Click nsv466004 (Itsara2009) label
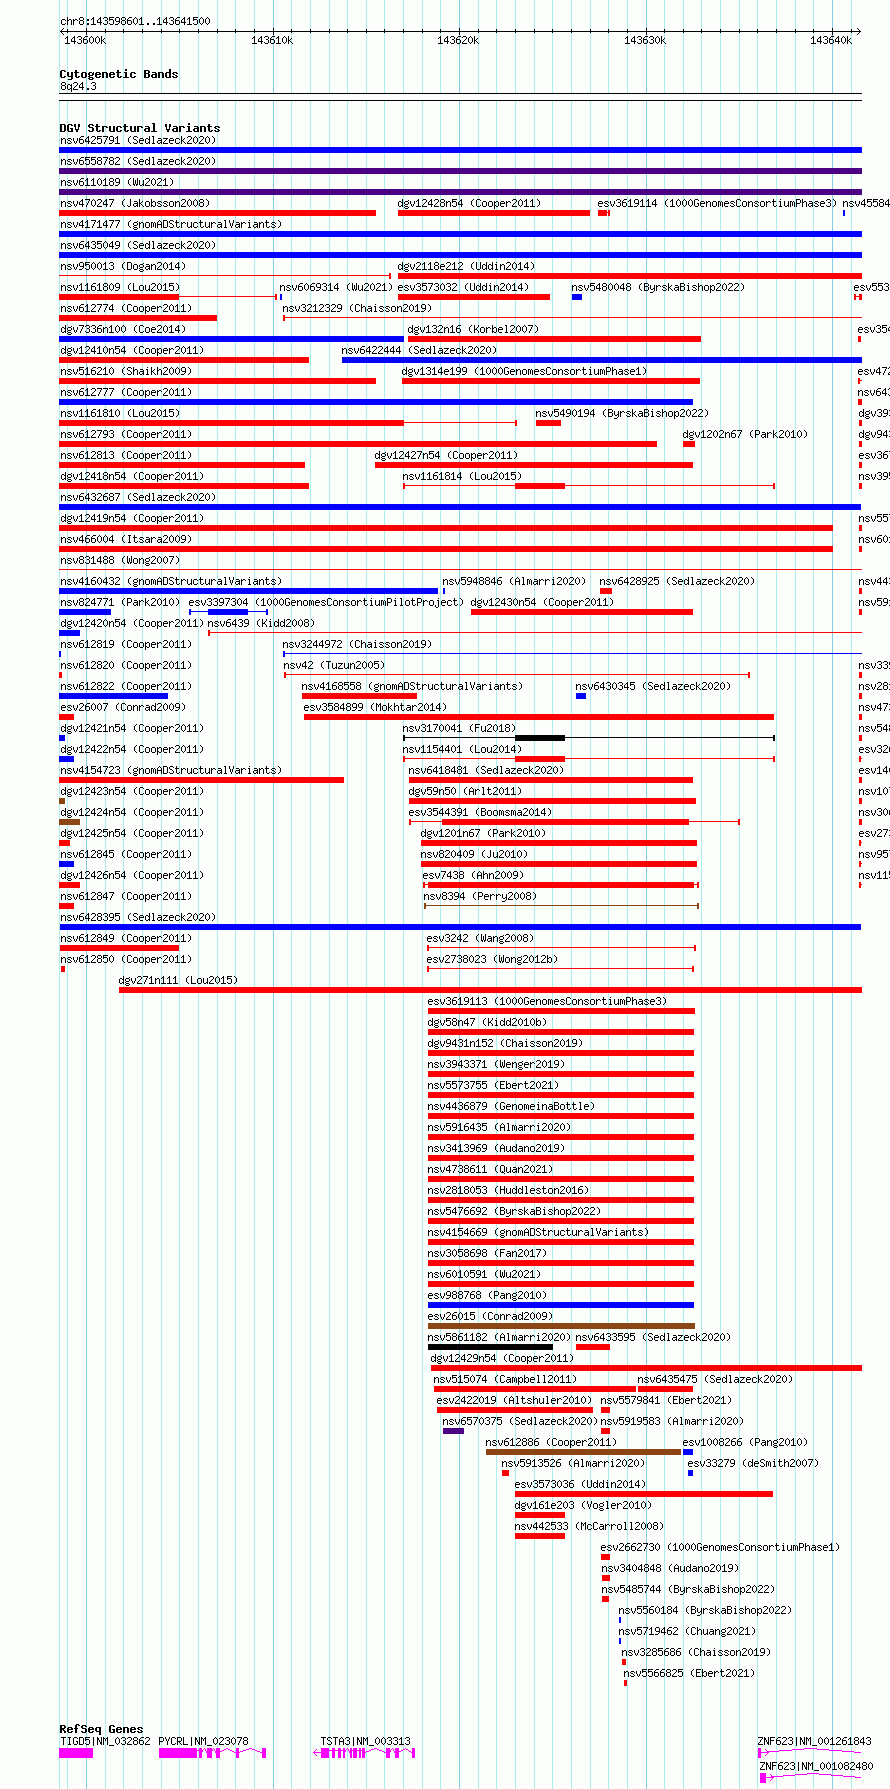 pos(126,539)
